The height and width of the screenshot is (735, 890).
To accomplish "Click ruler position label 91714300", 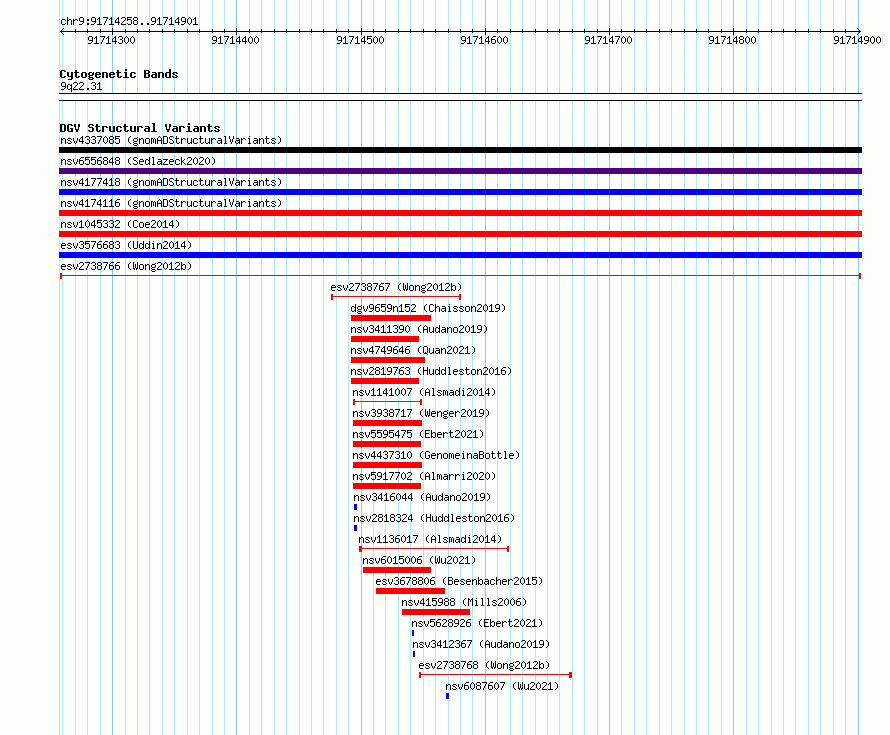I will pos(111,40).
